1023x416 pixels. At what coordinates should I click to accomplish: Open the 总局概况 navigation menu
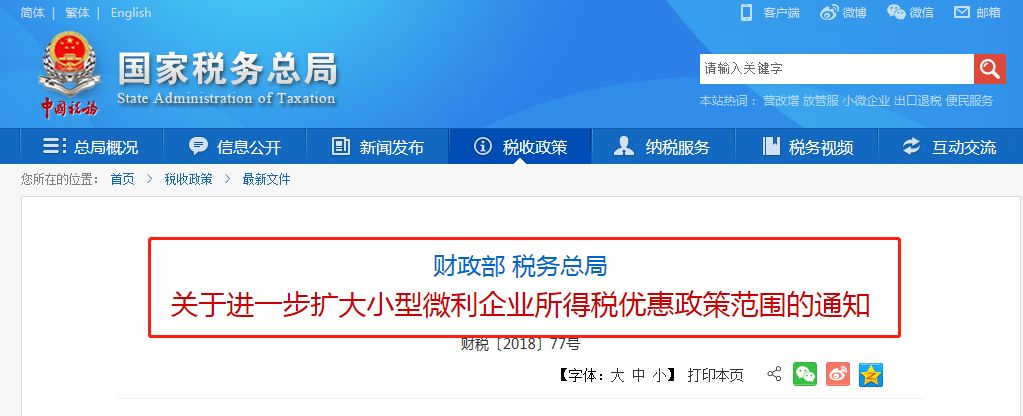click(x=91, y=147)
